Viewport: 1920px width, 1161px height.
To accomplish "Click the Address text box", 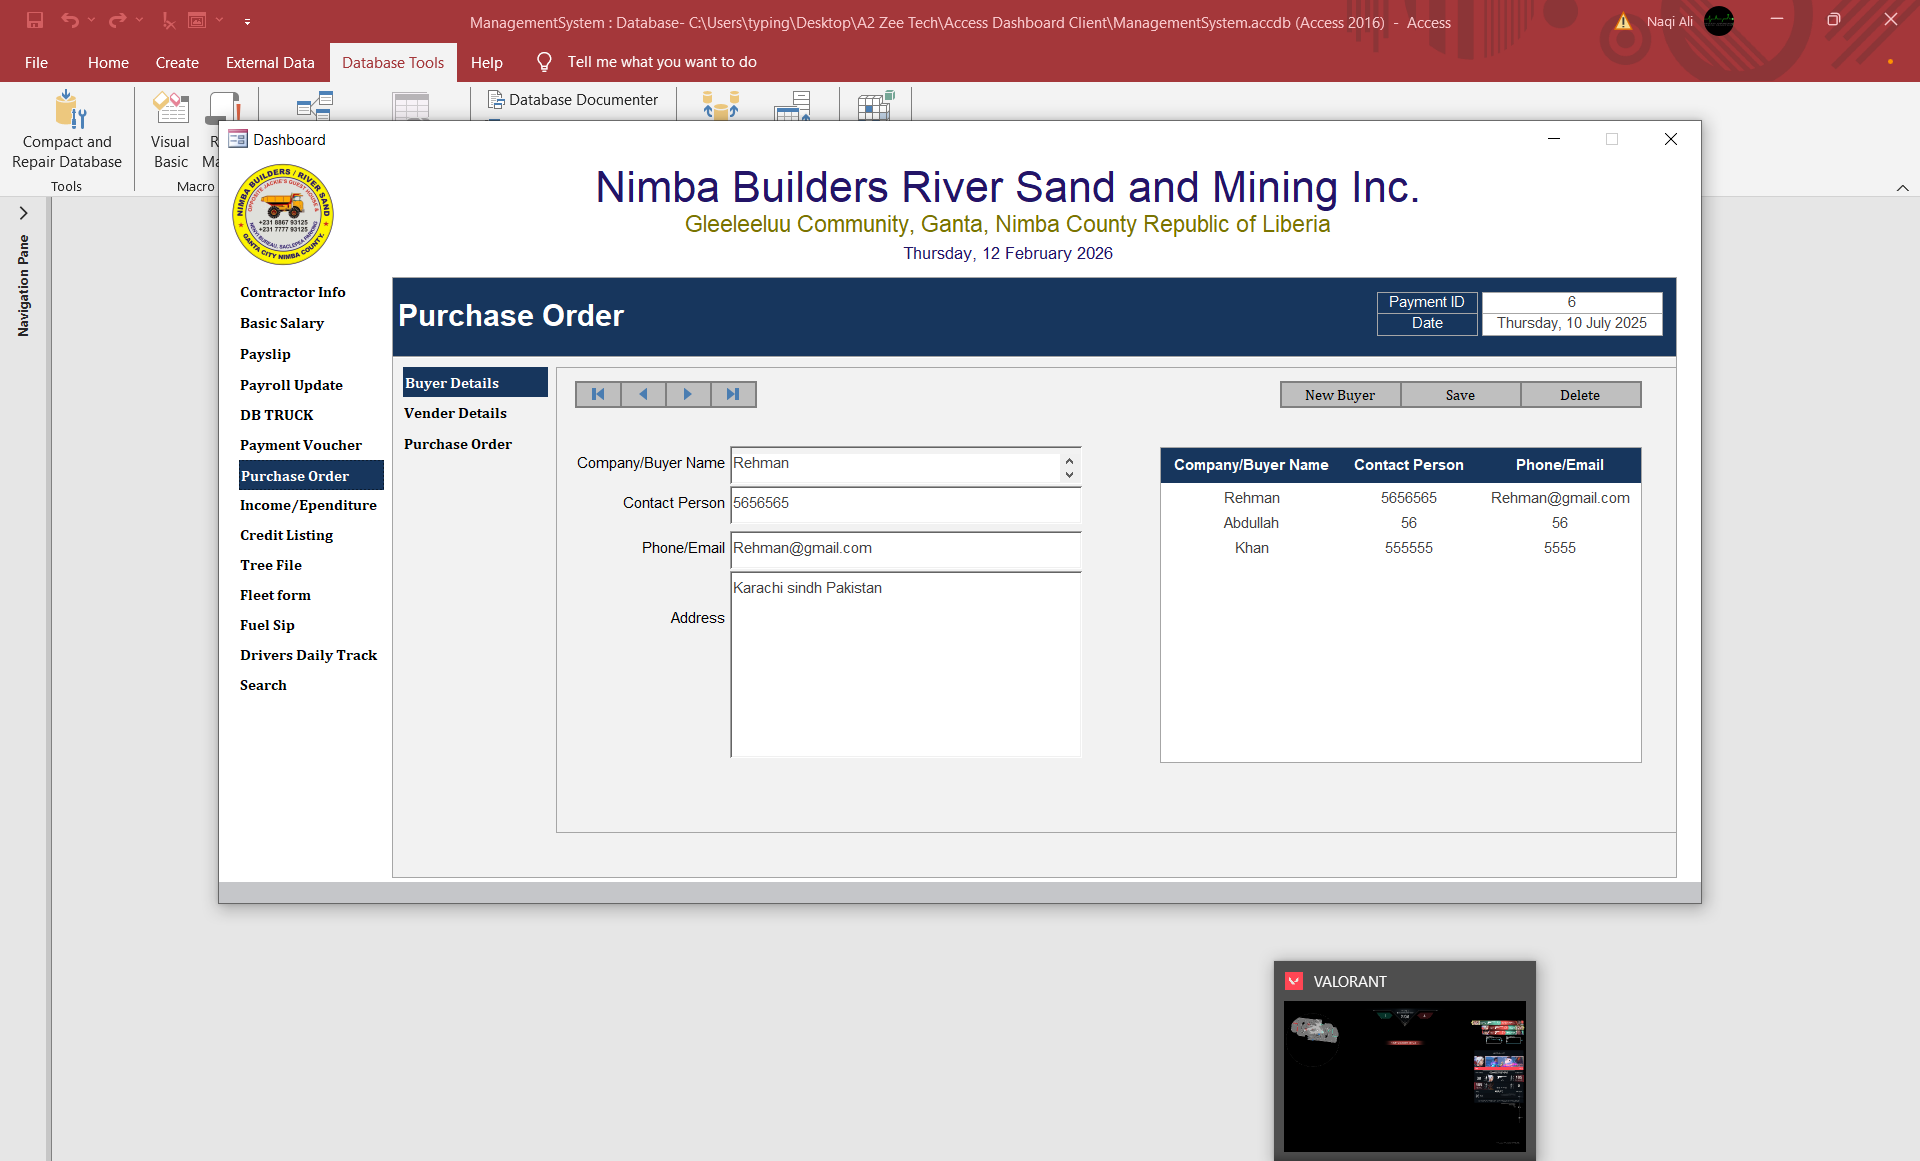I will tap(906, 664).
